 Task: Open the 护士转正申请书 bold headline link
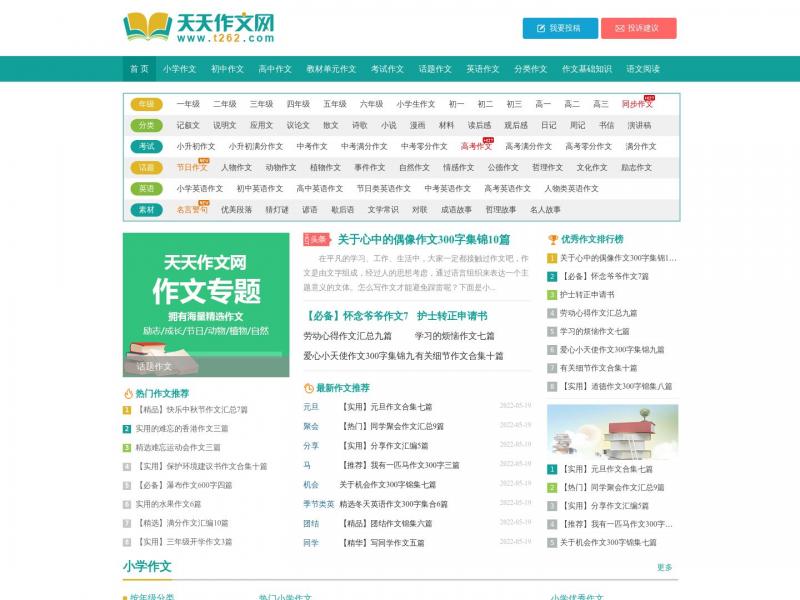tap(452, 316)
